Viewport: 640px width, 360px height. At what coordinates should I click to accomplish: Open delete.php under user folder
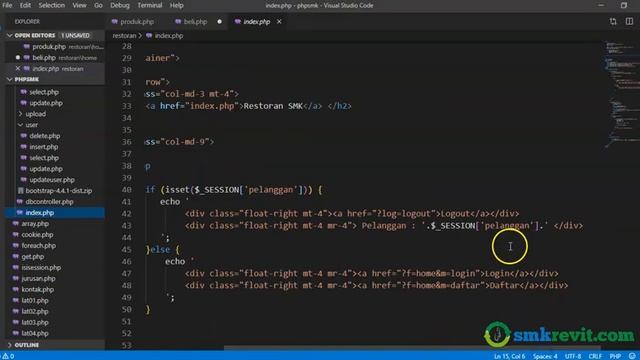pyautogui.click(x=44, y=136)
